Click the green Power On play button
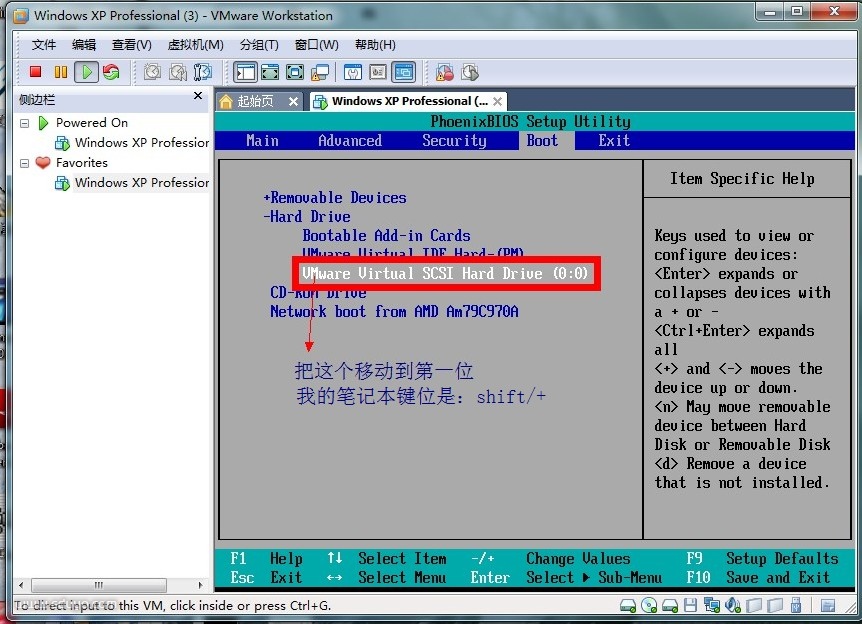 [87, 72]
